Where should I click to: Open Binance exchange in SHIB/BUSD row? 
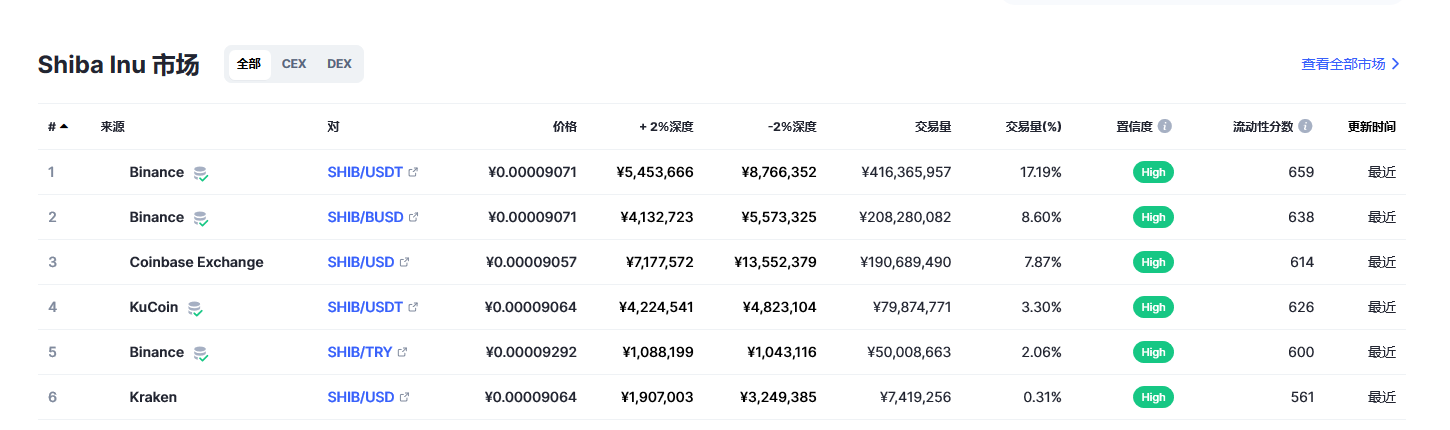(157, 217)
